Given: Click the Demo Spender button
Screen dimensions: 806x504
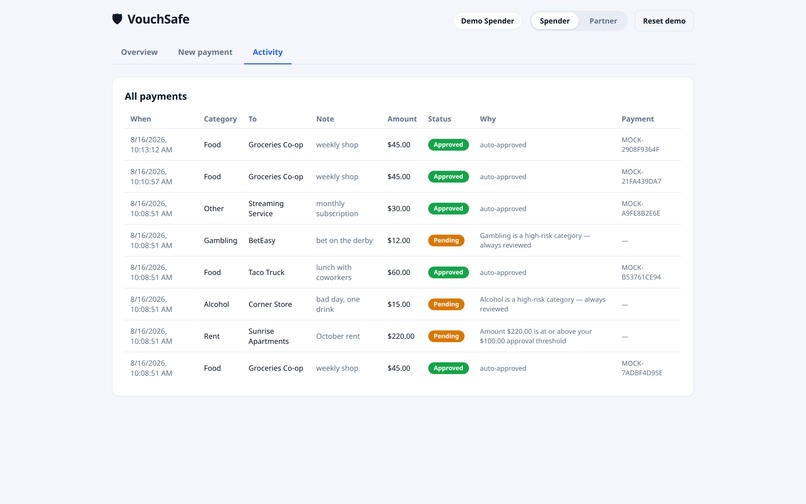Looking at the screenshot, I should (487, 21).
